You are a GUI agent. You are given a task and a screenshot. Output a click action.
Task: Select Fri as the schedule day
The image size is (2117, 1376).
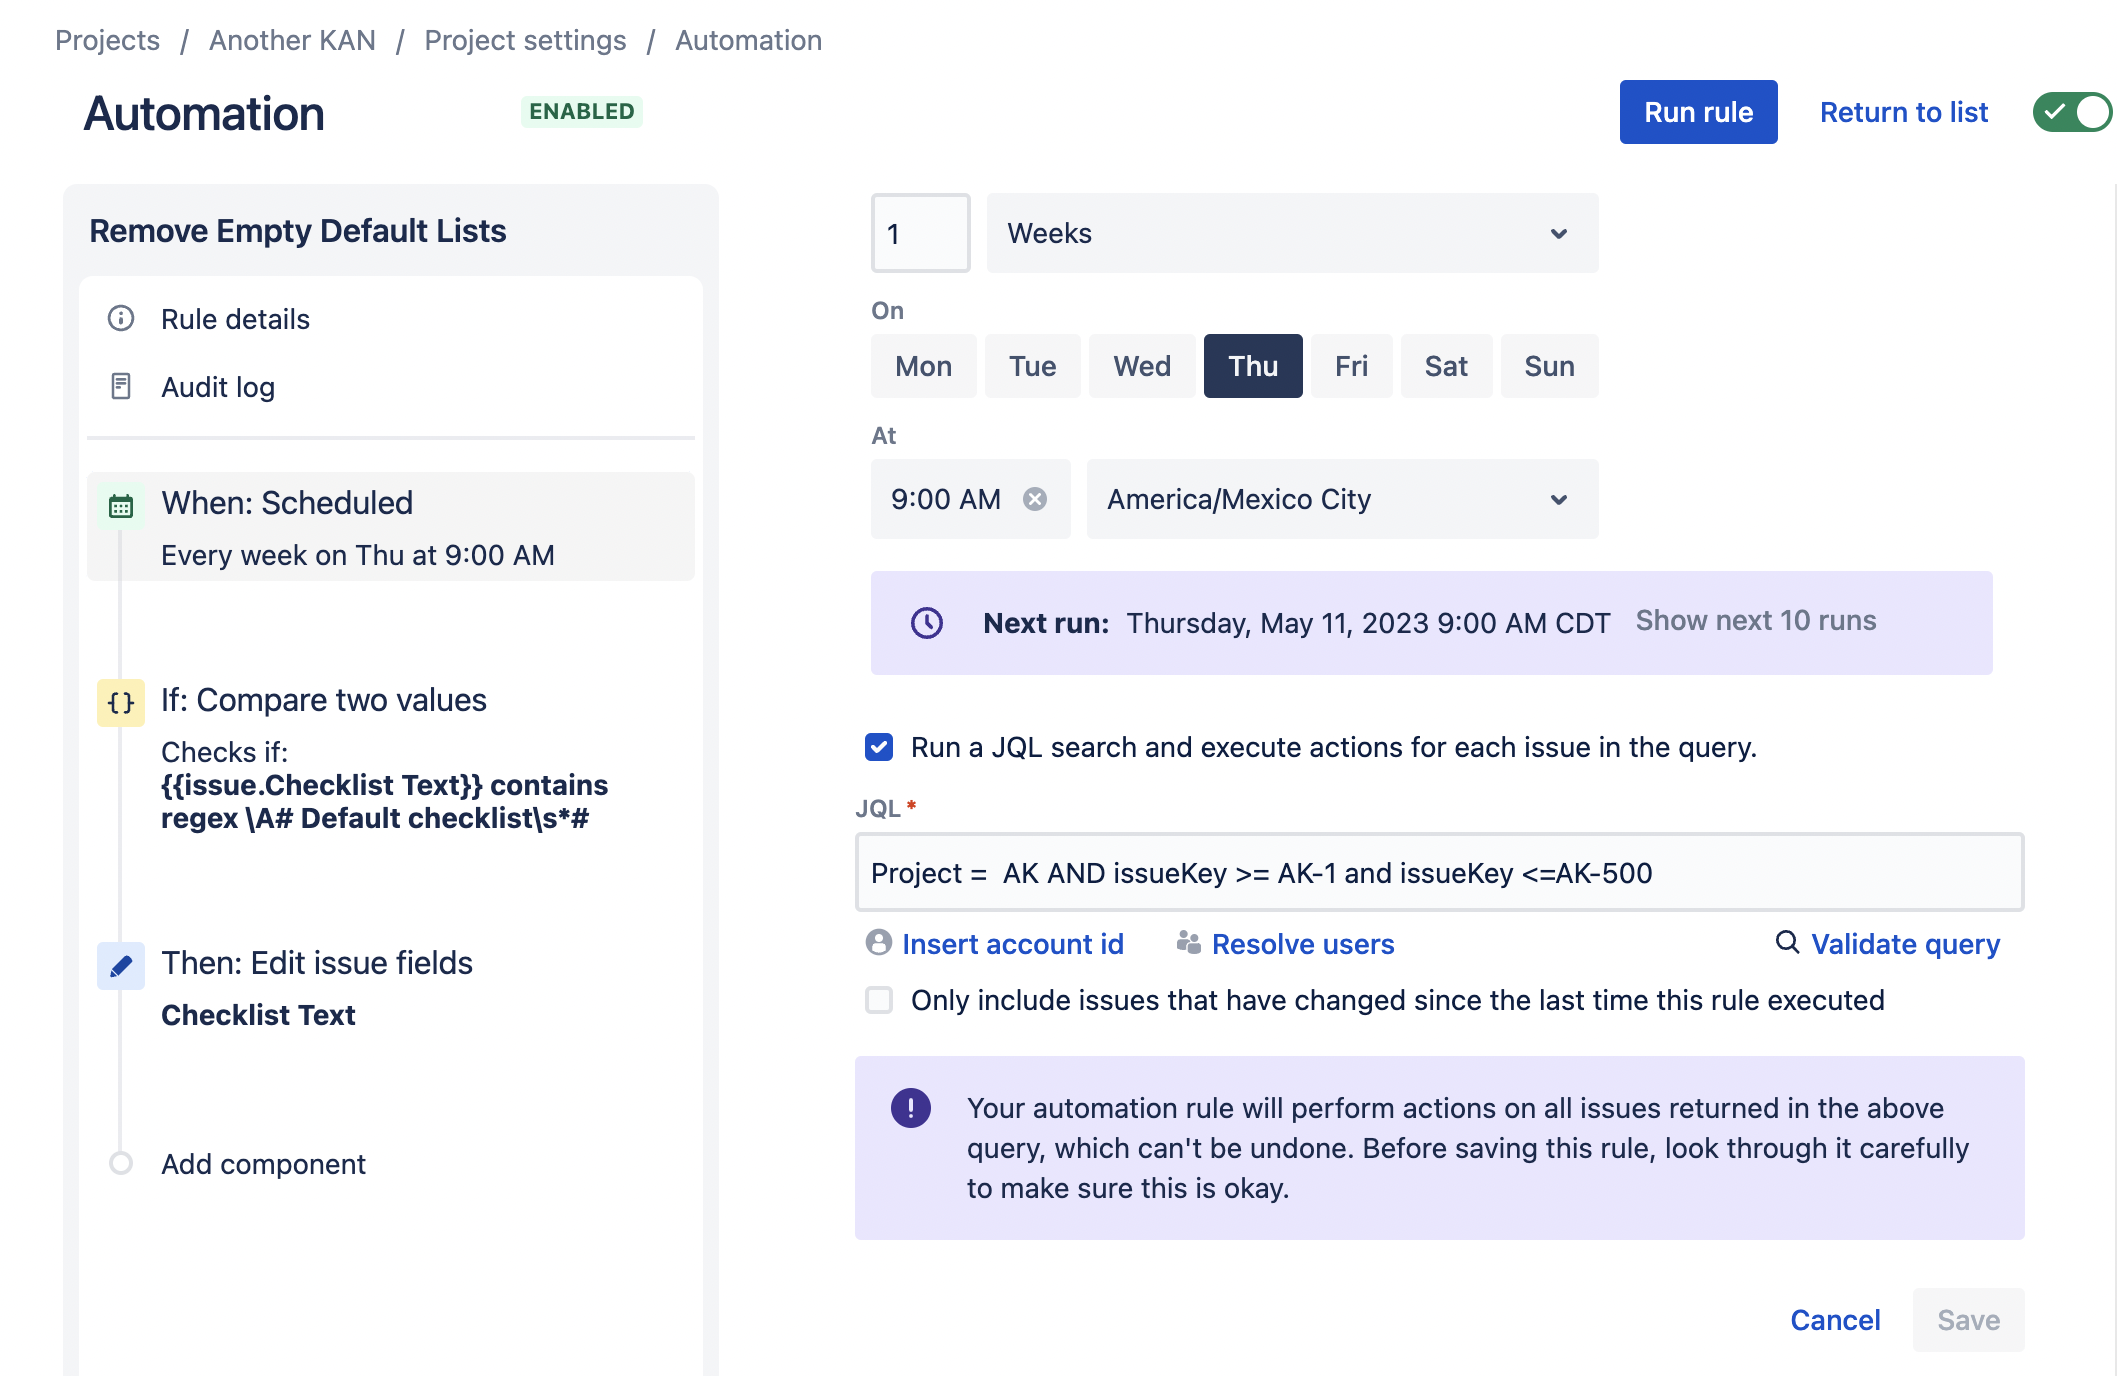click(1350, 366)
